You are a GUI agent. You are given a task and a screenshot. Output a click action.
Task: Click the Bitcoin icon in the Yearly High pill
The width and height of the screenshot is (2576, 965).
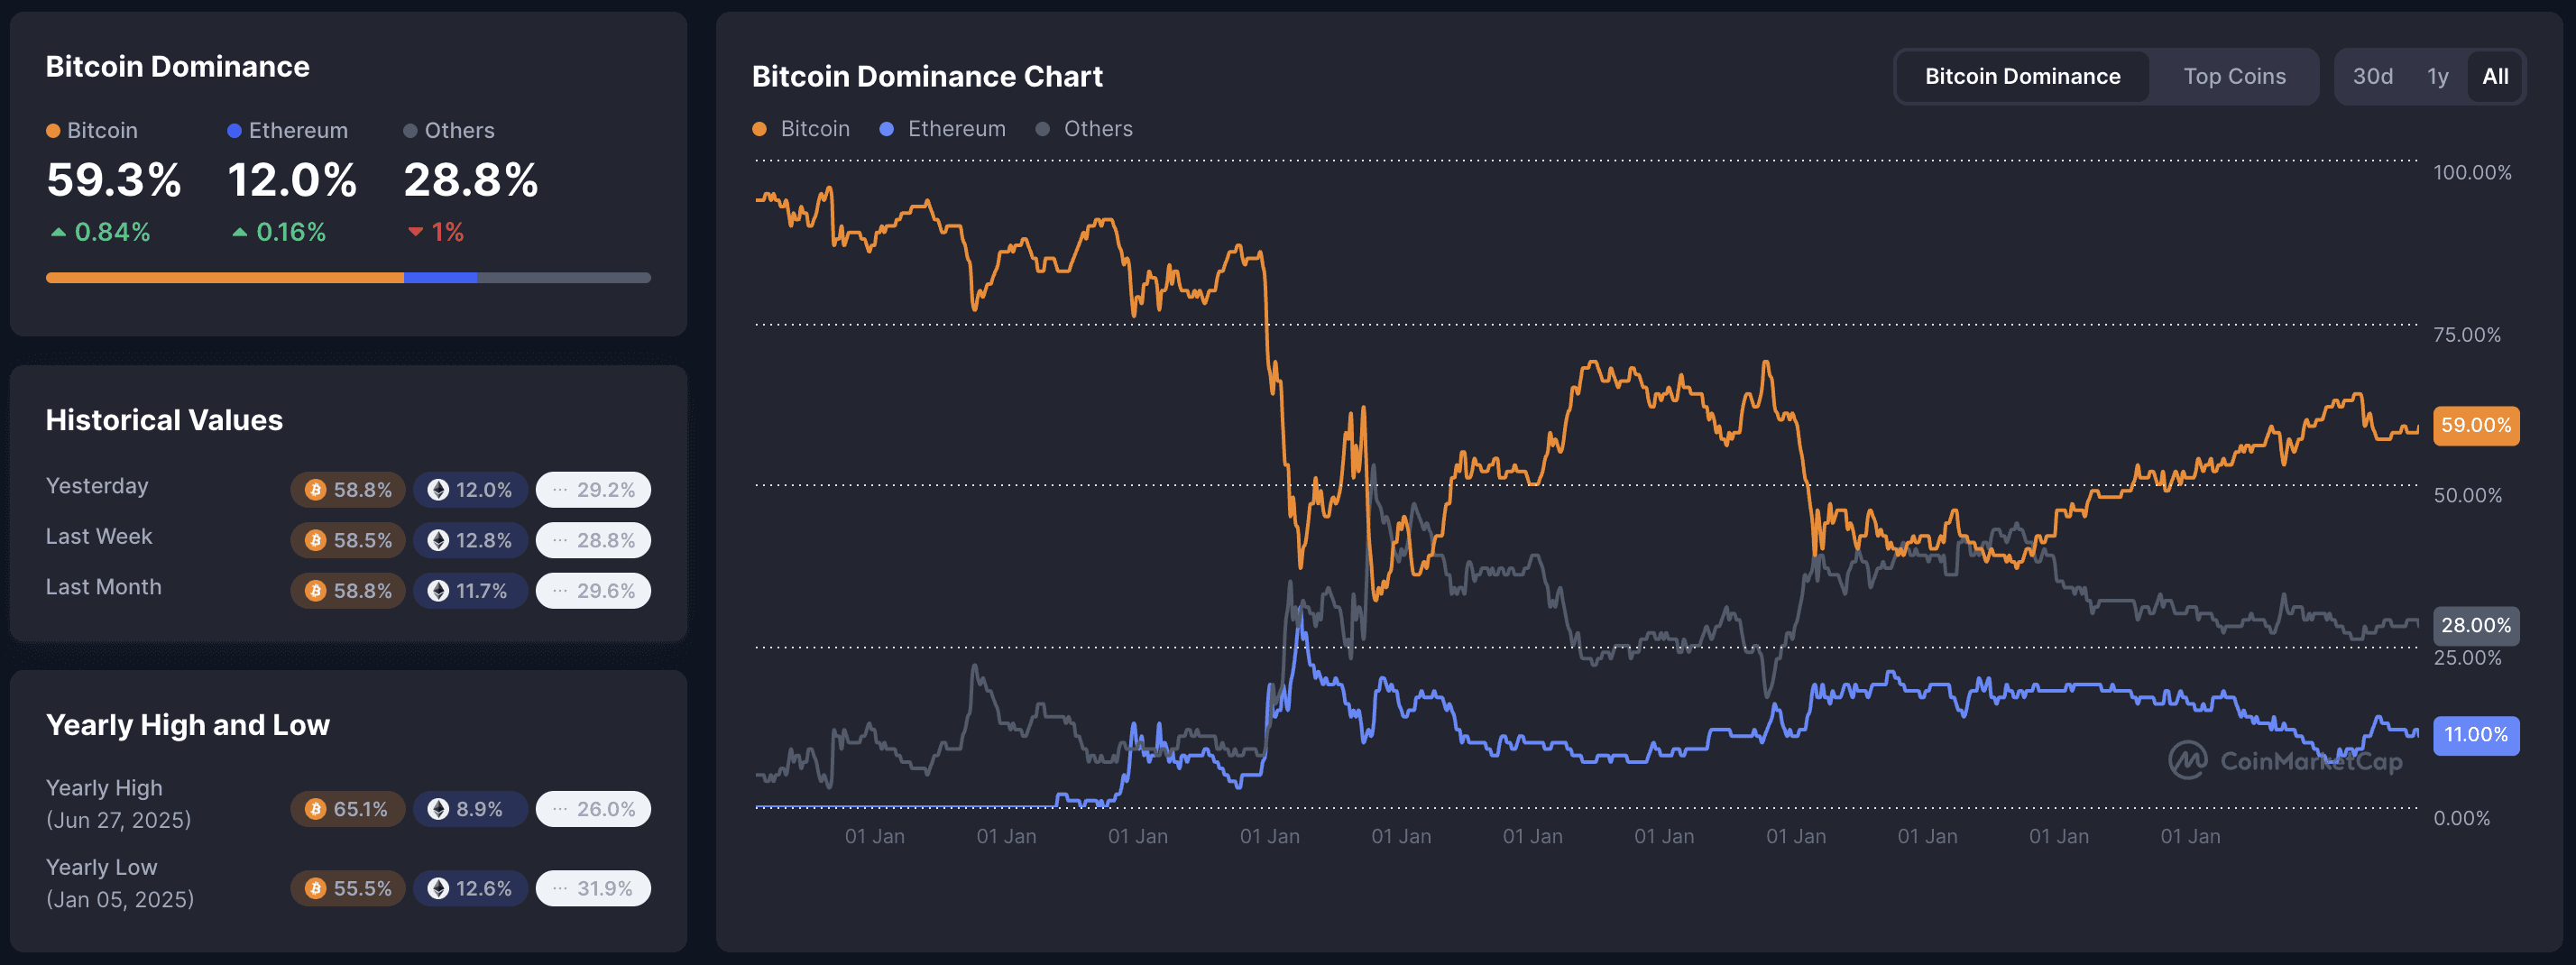tap(315, 808)
